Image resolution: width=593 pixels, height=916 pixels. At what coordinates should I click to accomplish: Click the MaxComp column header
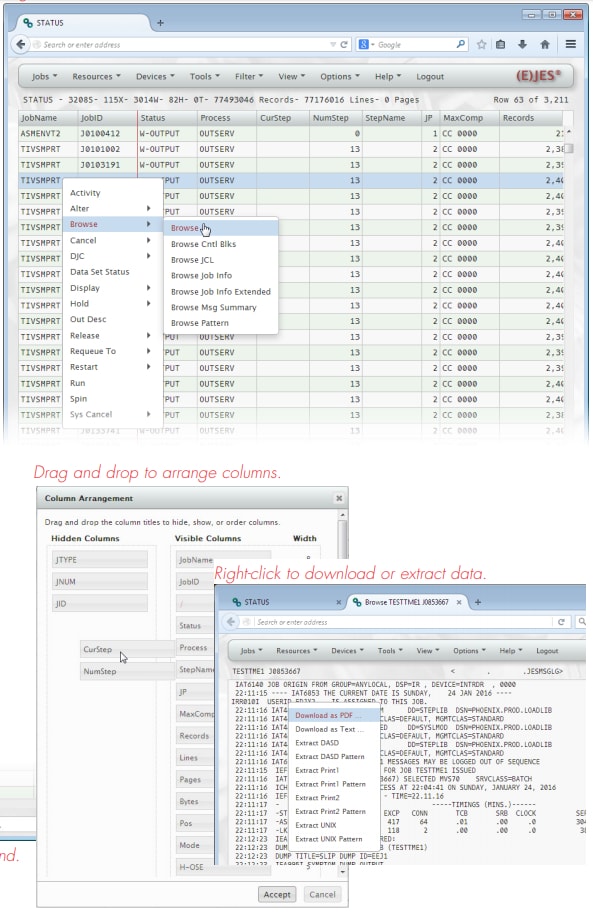[x=469, y=118]
